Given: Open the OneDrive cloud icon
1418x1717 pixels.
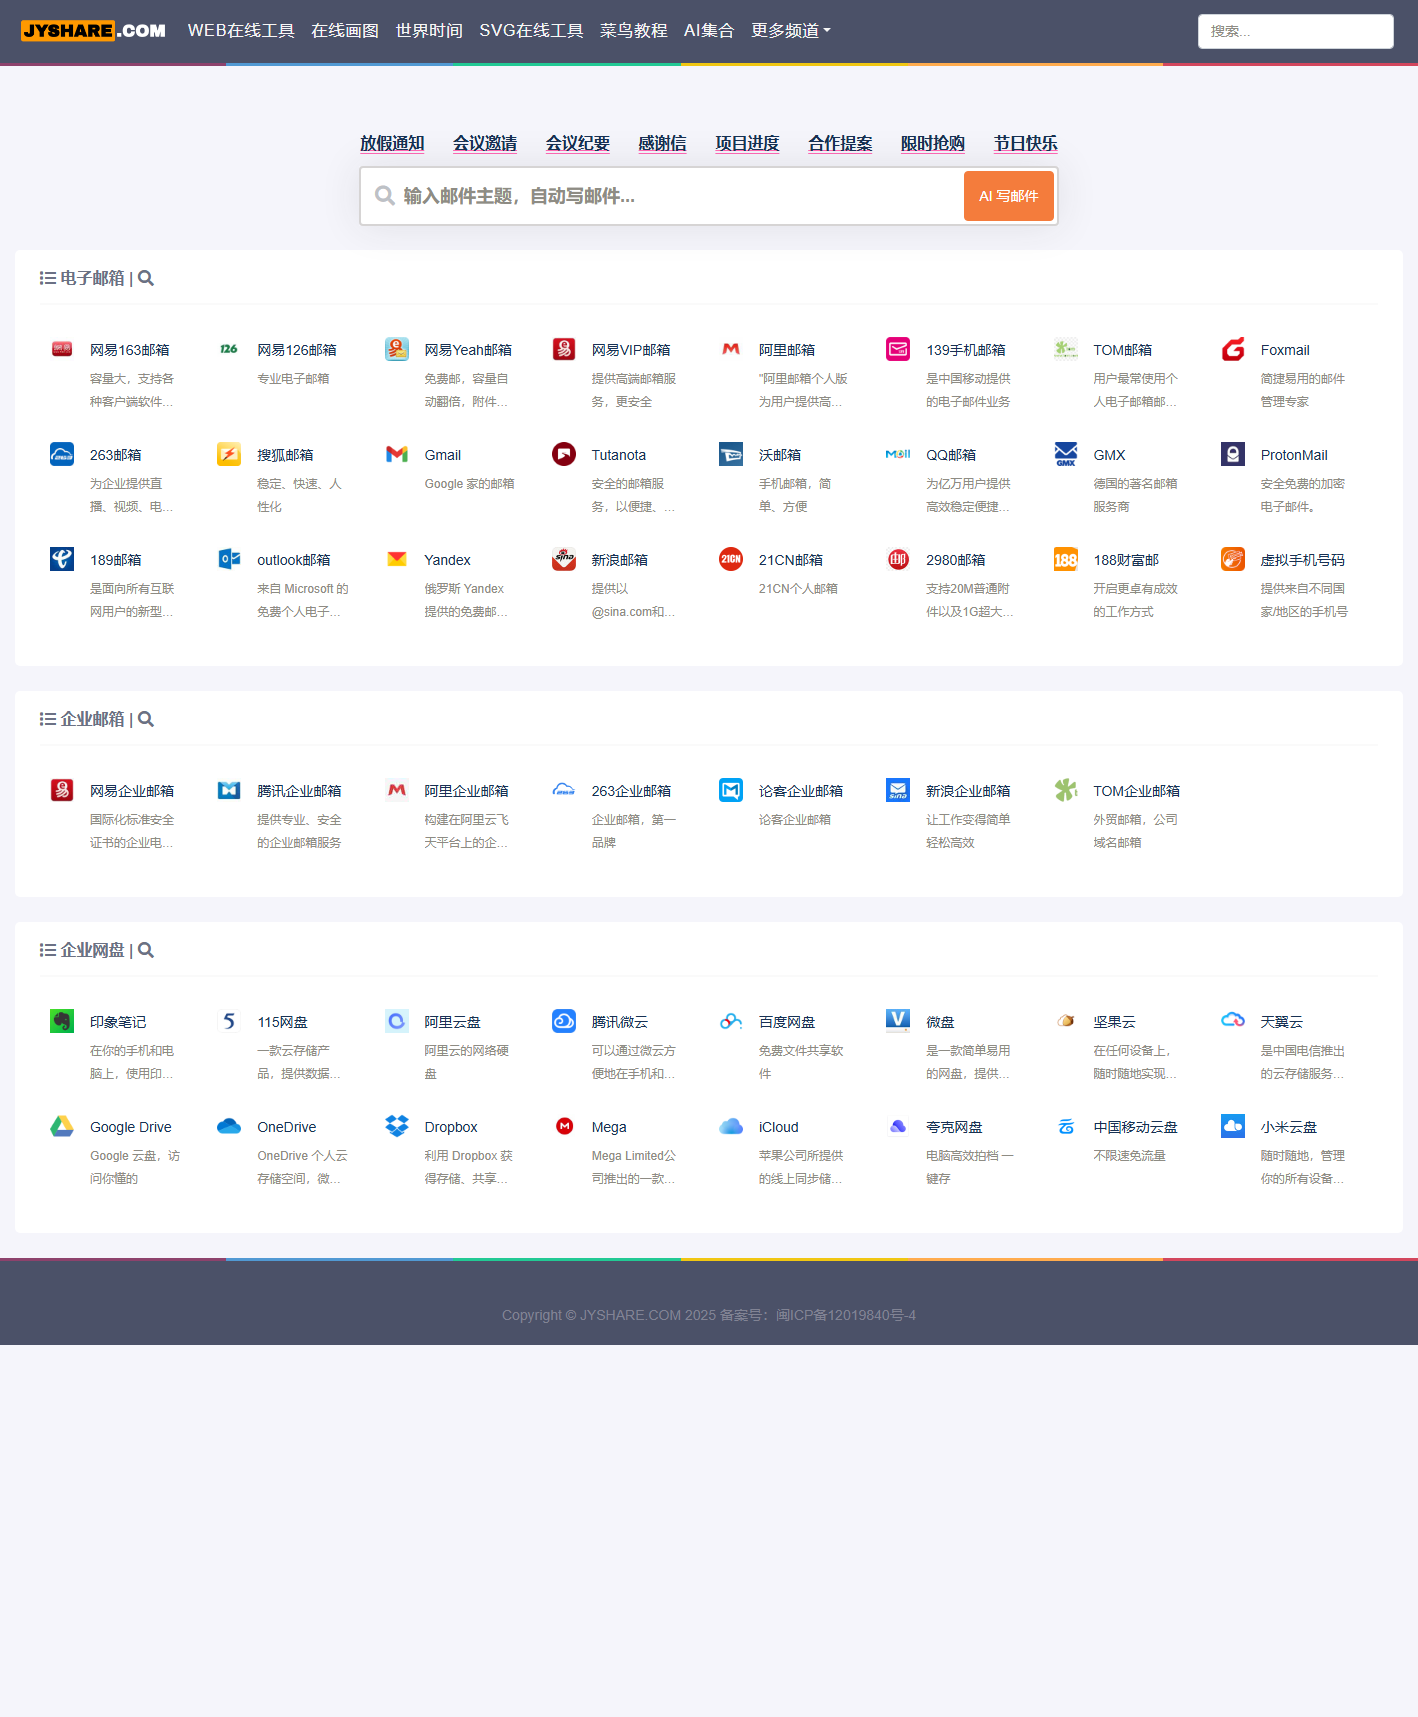Looking at the screenshot, I should coord(229,1127).
